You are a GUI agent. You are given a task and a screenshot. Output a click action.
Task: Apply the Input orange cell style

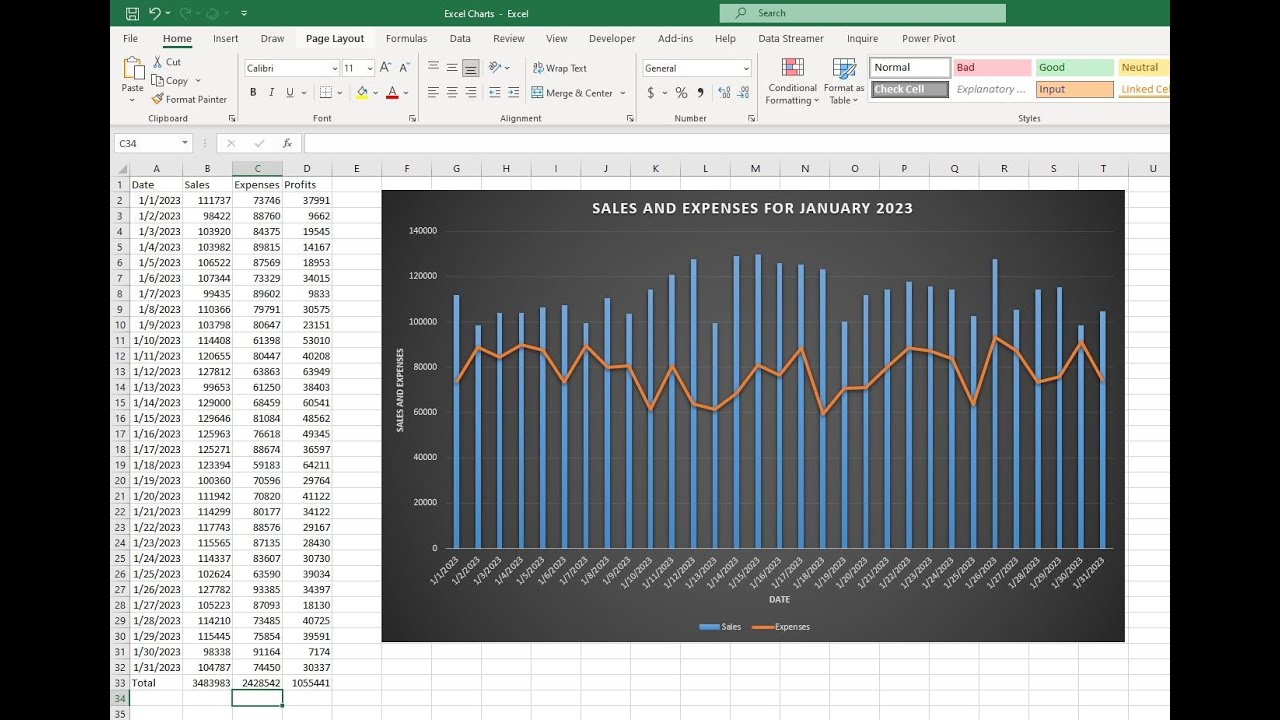(1075, 89)
